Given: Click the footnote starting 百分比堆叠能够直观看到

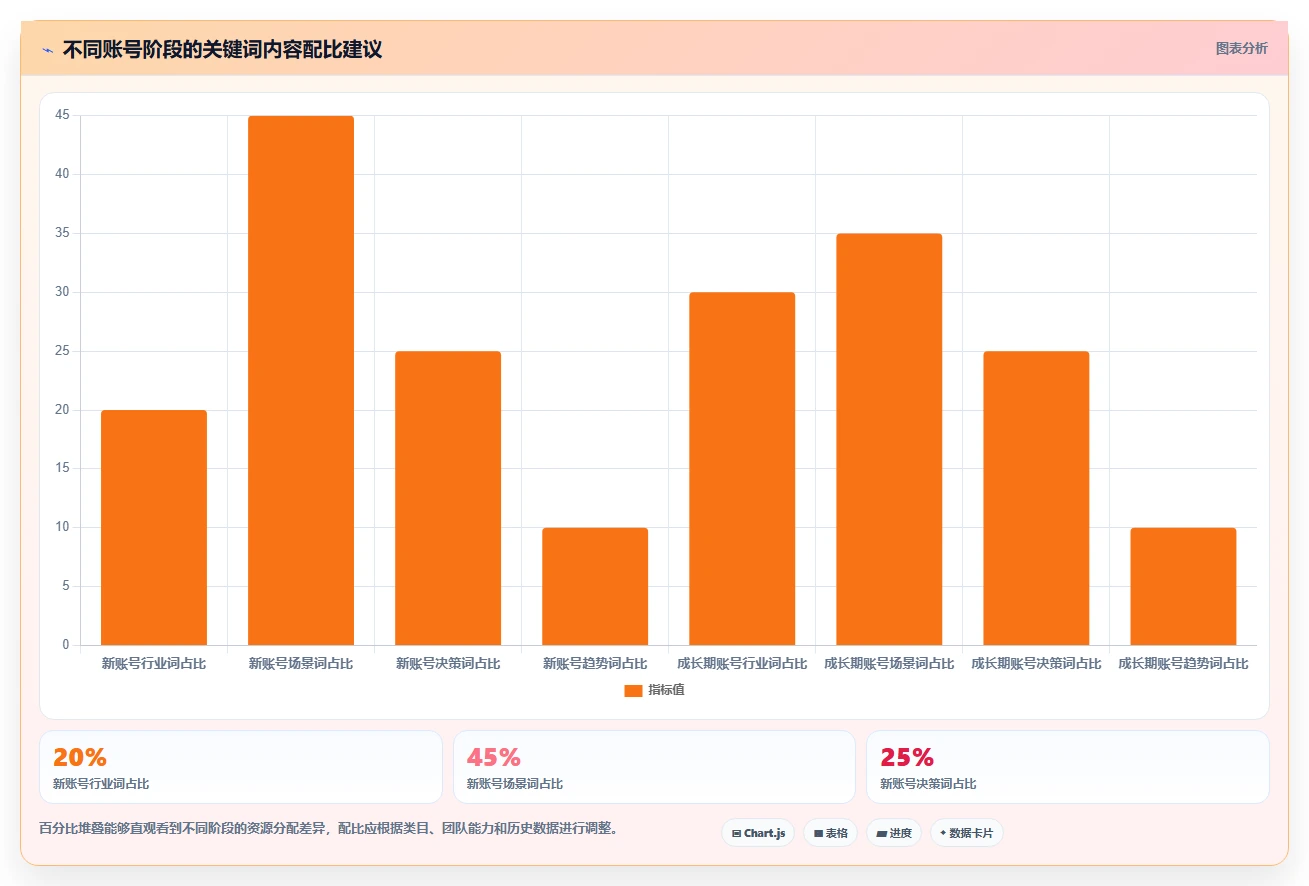Looking at the screenshot, I should (328, 828).
